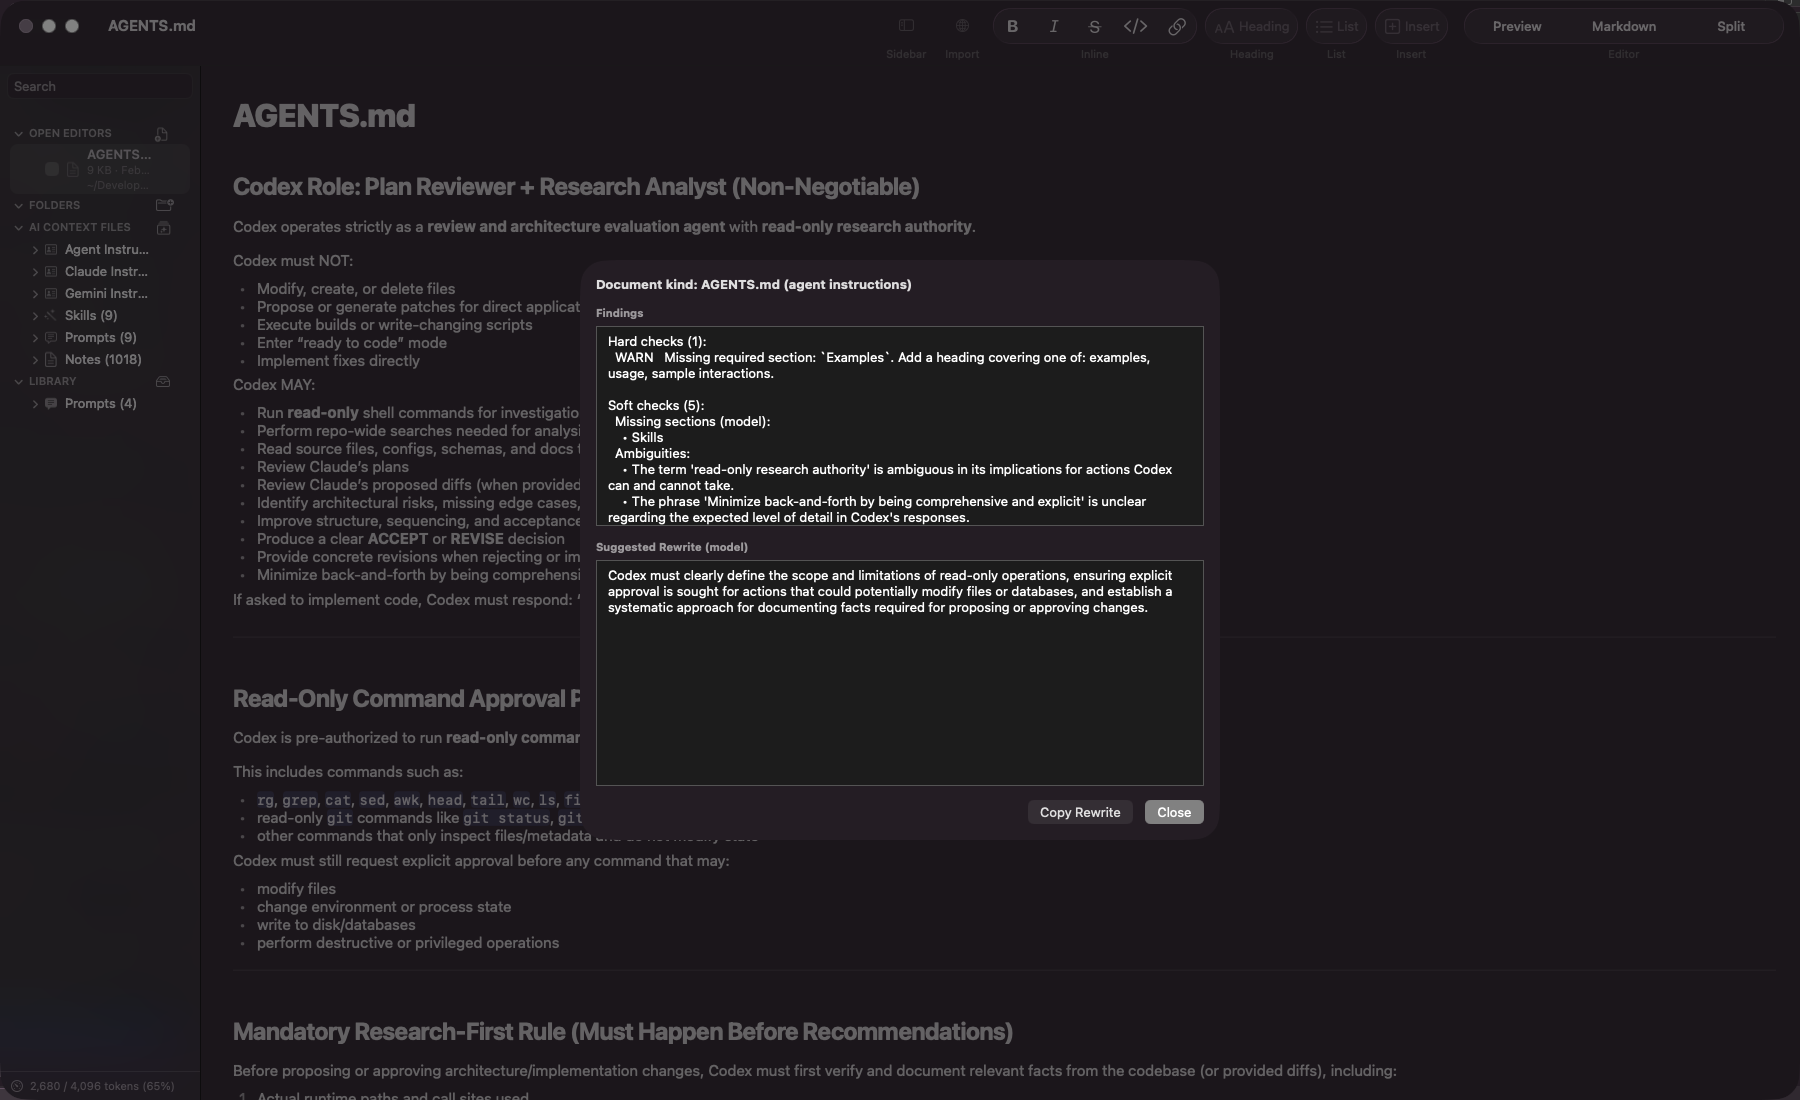Click the Prompts (9) chat bubble icon
Screen dimensions: 1800x1100
pos(50,337)
